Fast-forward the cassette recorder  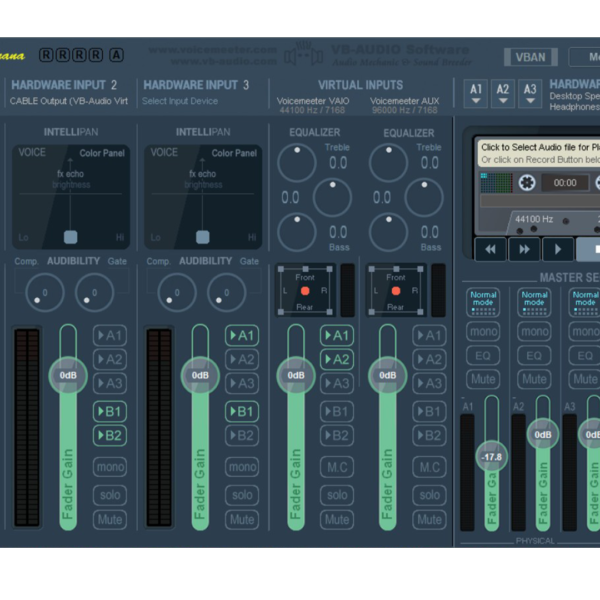tap(524, 249)
